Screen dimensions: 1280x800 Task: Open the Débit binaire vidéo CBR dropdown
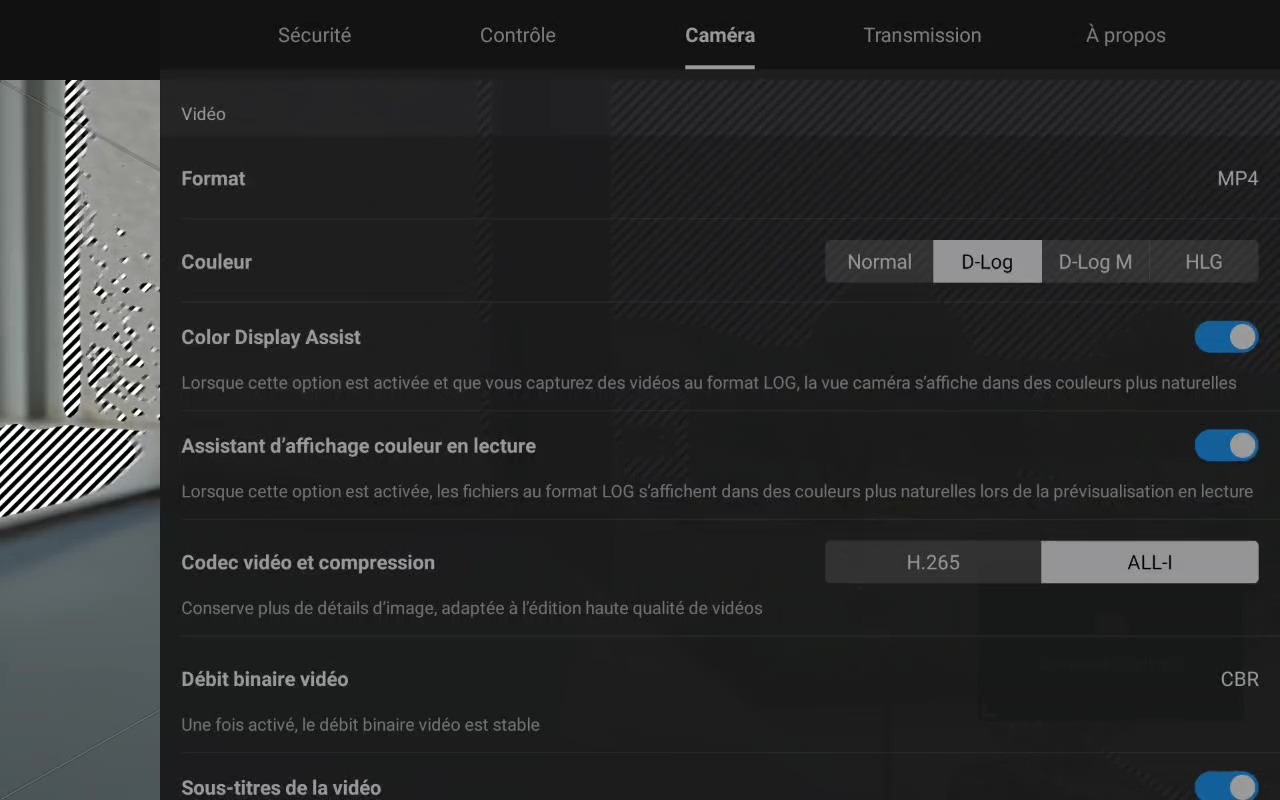coord(1239,679)
